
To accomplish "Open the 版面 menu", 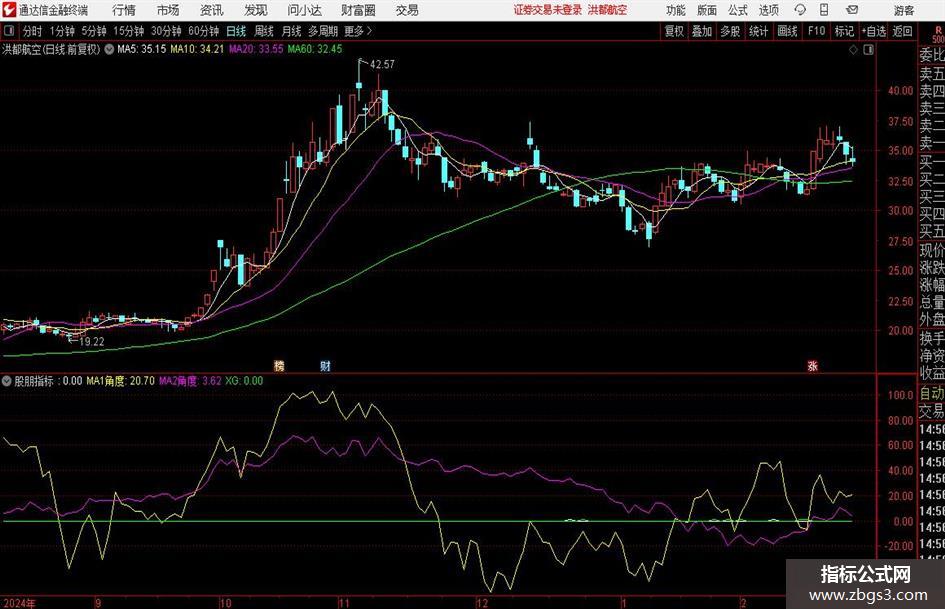I will pyautogui.click(x=707, y=10).
